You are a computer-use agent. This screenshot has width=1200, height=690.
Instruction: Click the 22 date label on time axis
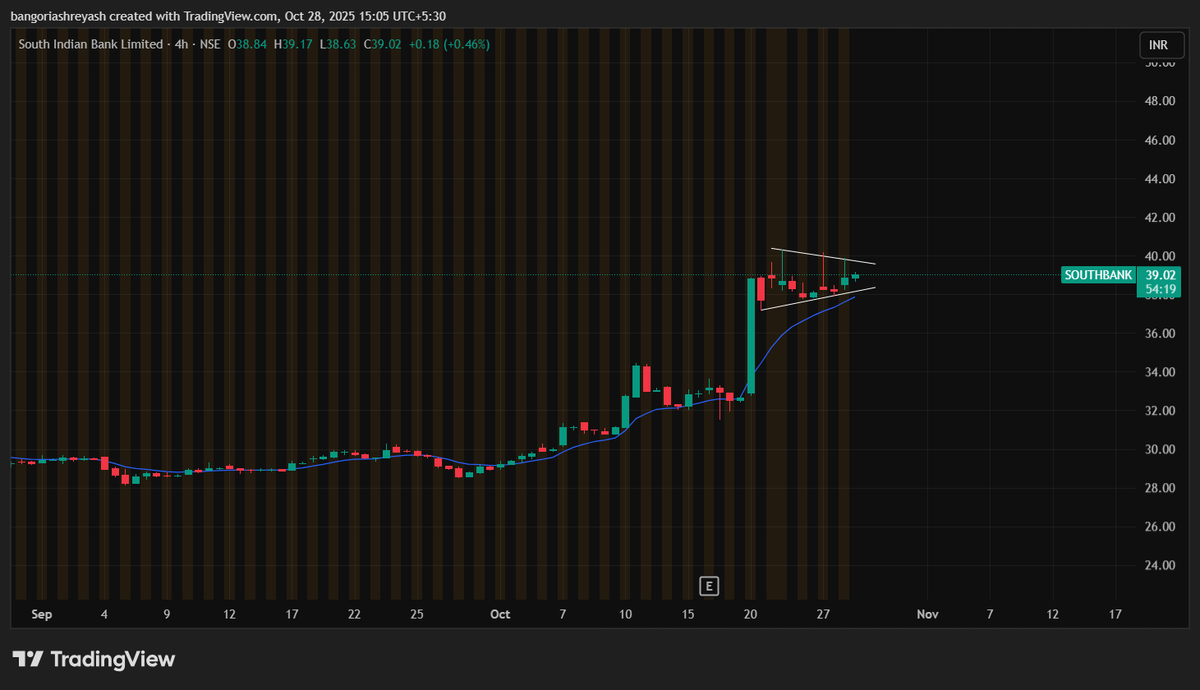point(354,614)
